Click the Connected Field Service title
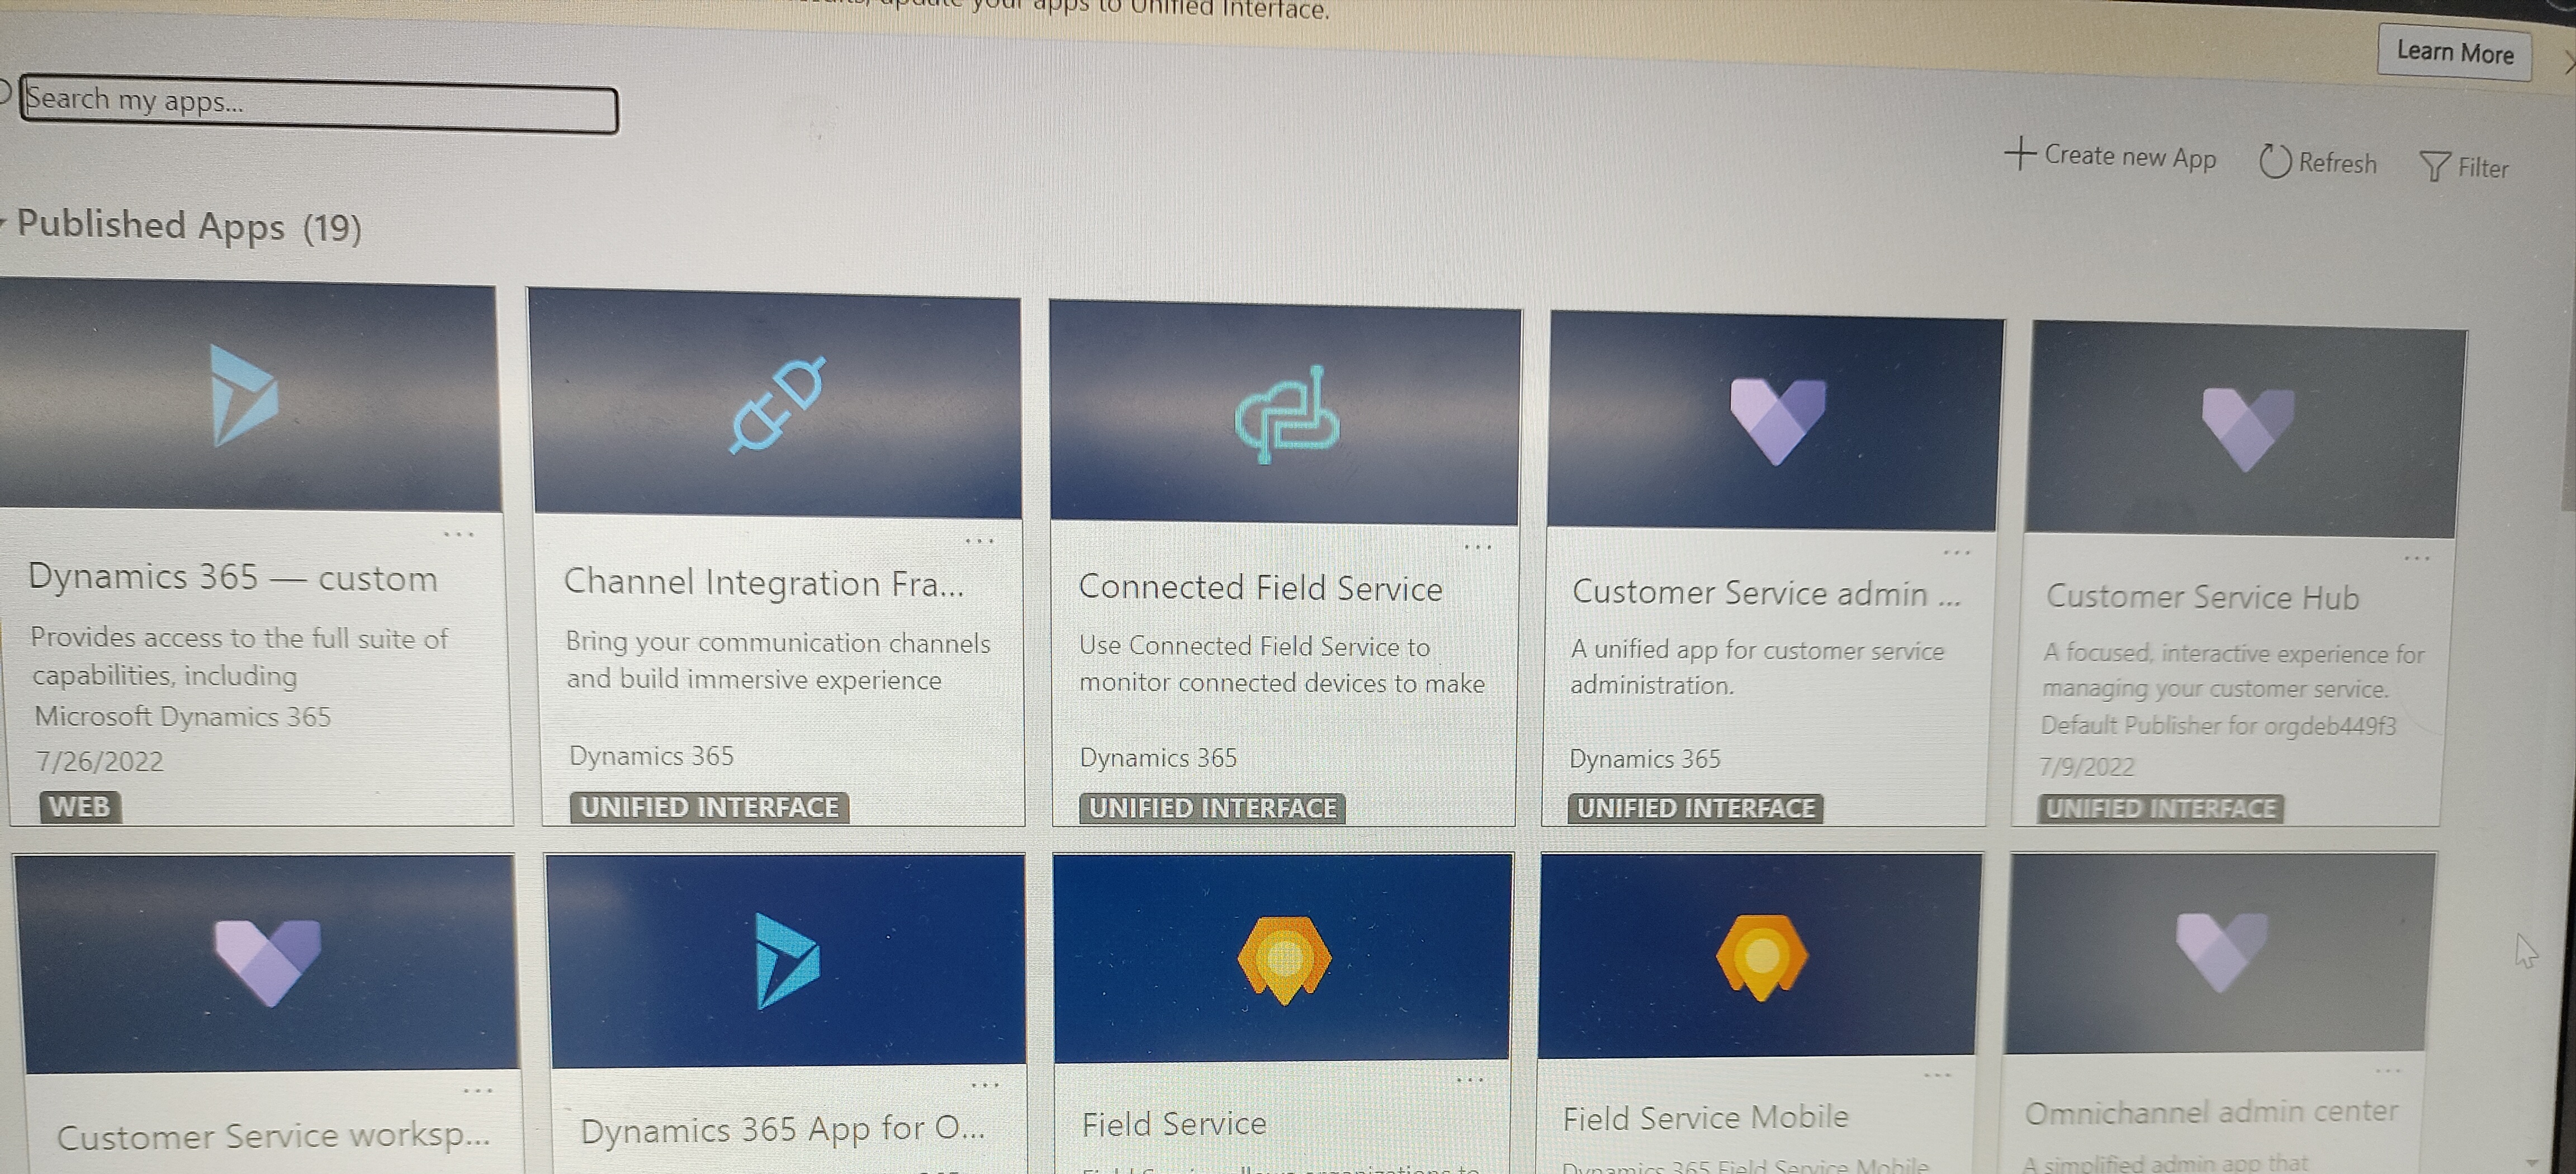This screenshot has height=1174, width=2576. coord(1260,588)
